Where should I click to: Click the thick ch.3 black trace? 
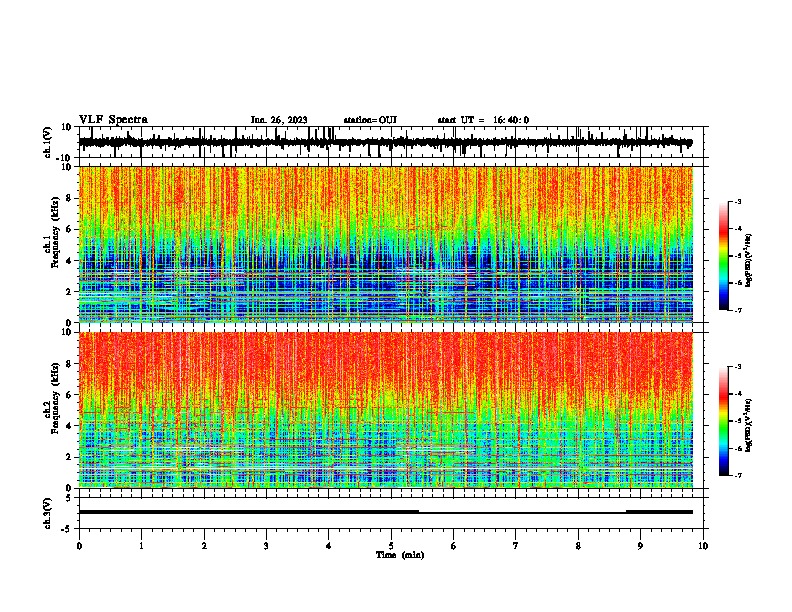pos(385,512)
